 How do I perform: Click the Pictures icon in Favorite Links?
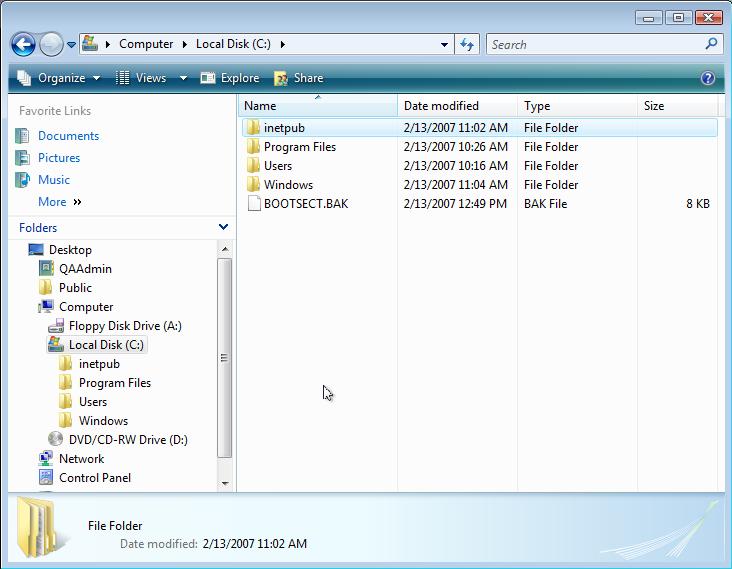(x=22, y=158)
